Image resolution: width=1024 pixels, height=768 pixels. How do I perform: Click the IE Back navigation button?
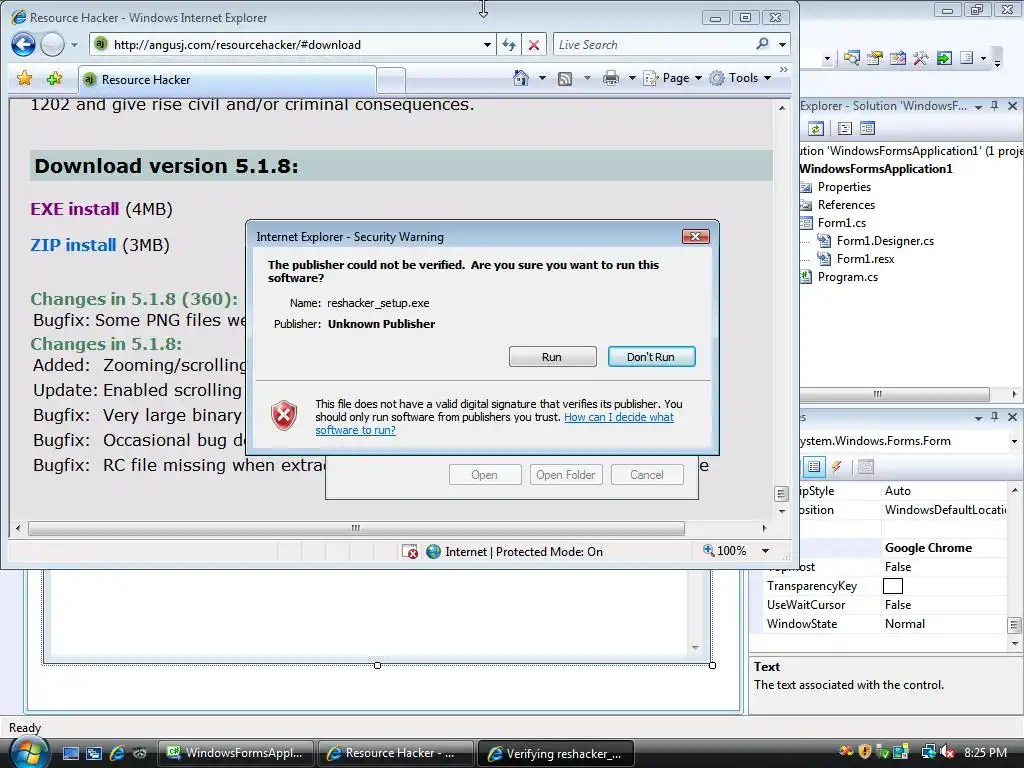pos(23,44)
